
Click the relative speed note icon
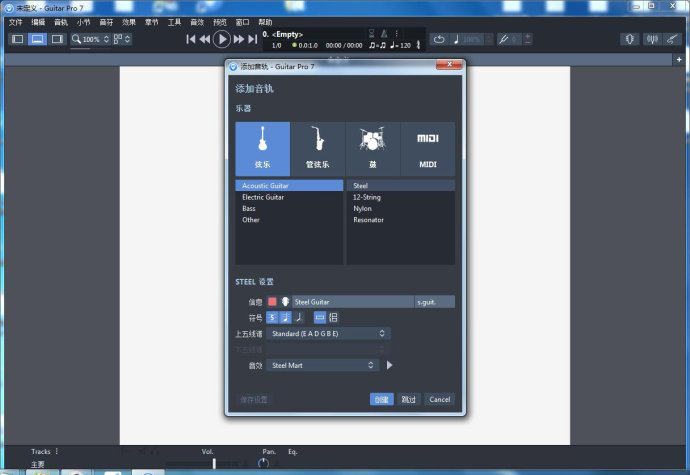pos(456,39)
